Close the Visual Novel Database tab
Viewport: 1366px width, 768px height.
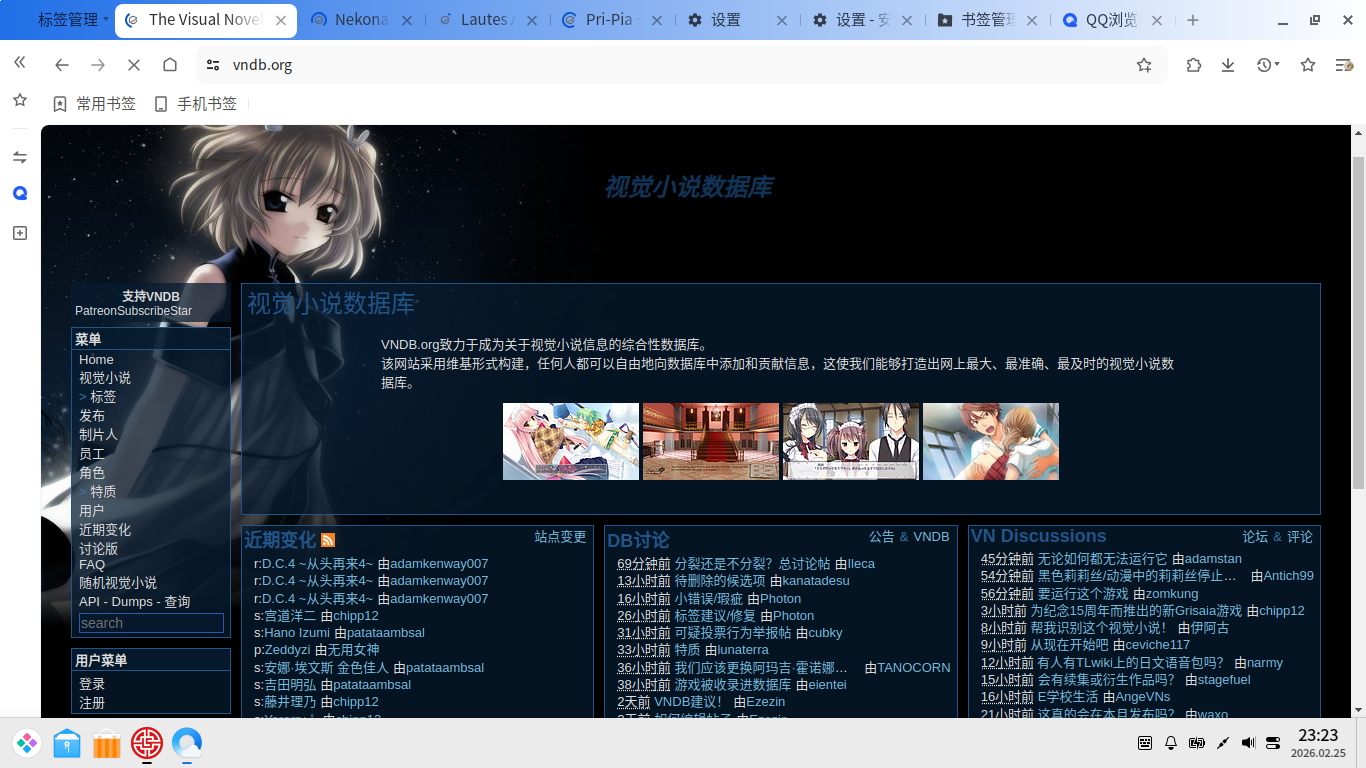pos(281,20)
